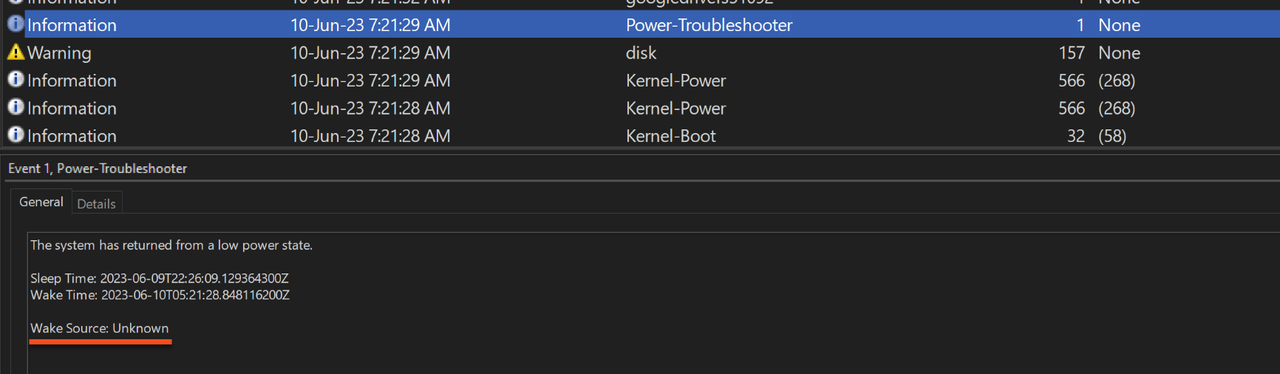This screenshot has width=1280, height=374.
Task: Click the "Event 1, Power-Troubleshooter" pane header
Action: click(x=97, y=169)
